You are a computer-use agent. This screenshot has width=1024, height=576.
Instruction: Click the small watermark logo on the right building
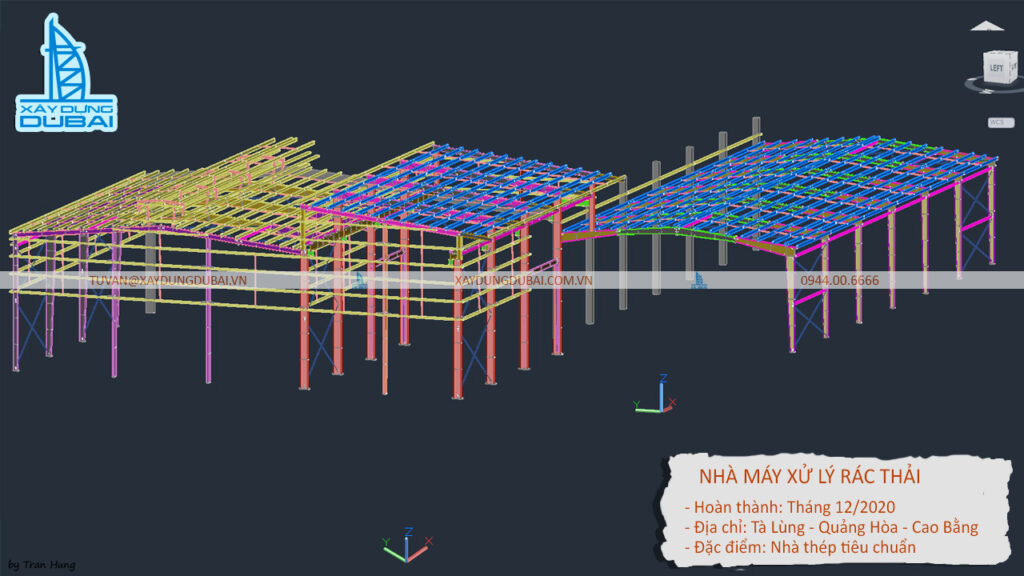pos(701,281)
